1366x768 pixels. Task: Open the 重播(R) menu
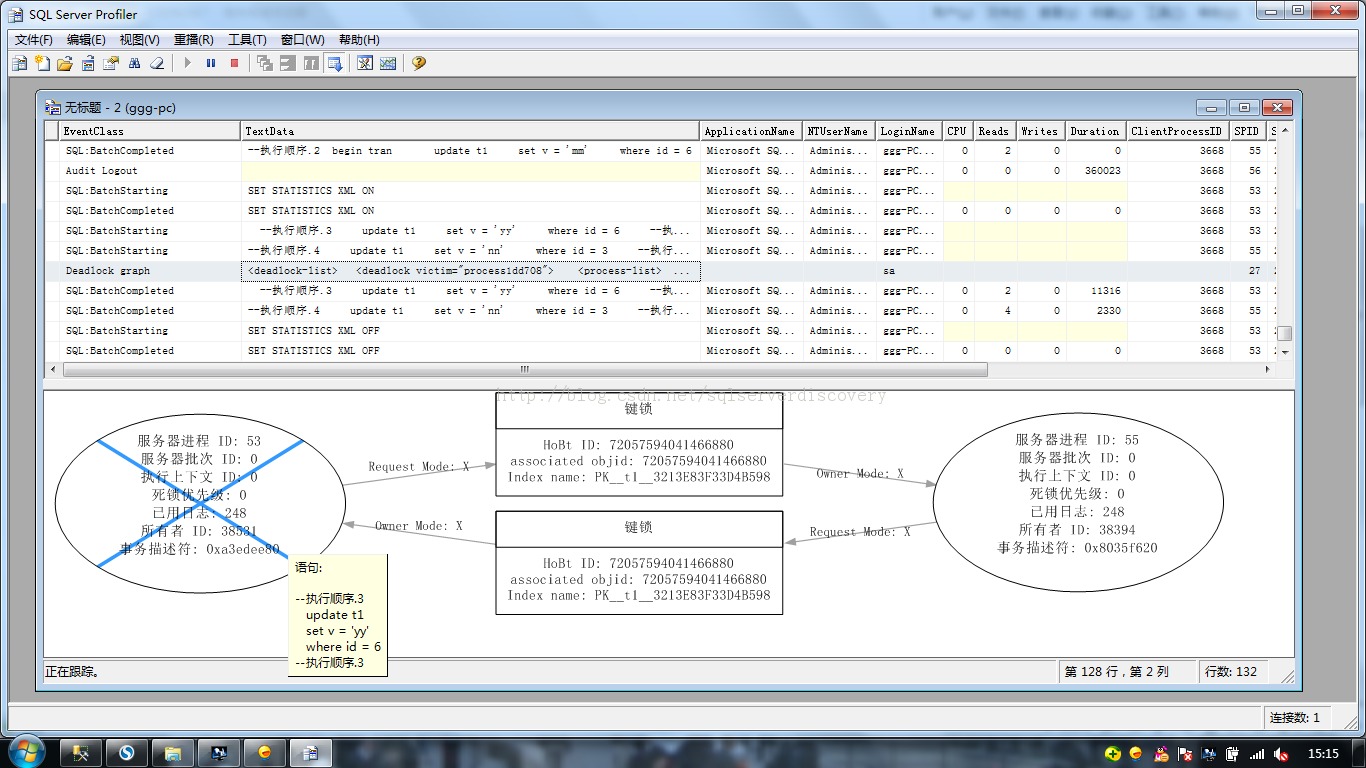(193, 40)
